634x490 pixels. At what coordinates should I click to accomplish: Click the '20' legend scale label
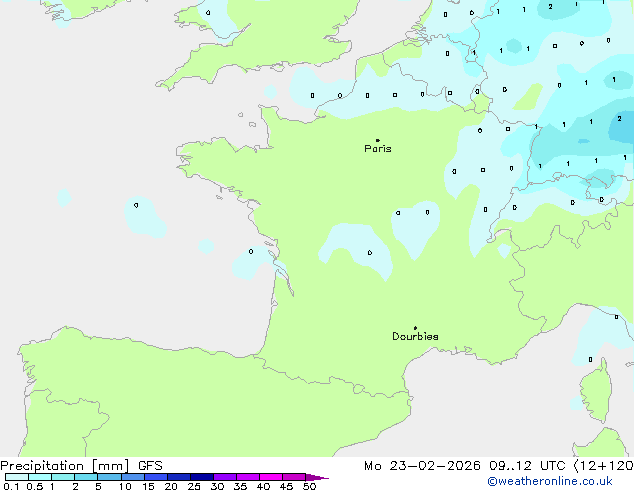tap(171, 486)
